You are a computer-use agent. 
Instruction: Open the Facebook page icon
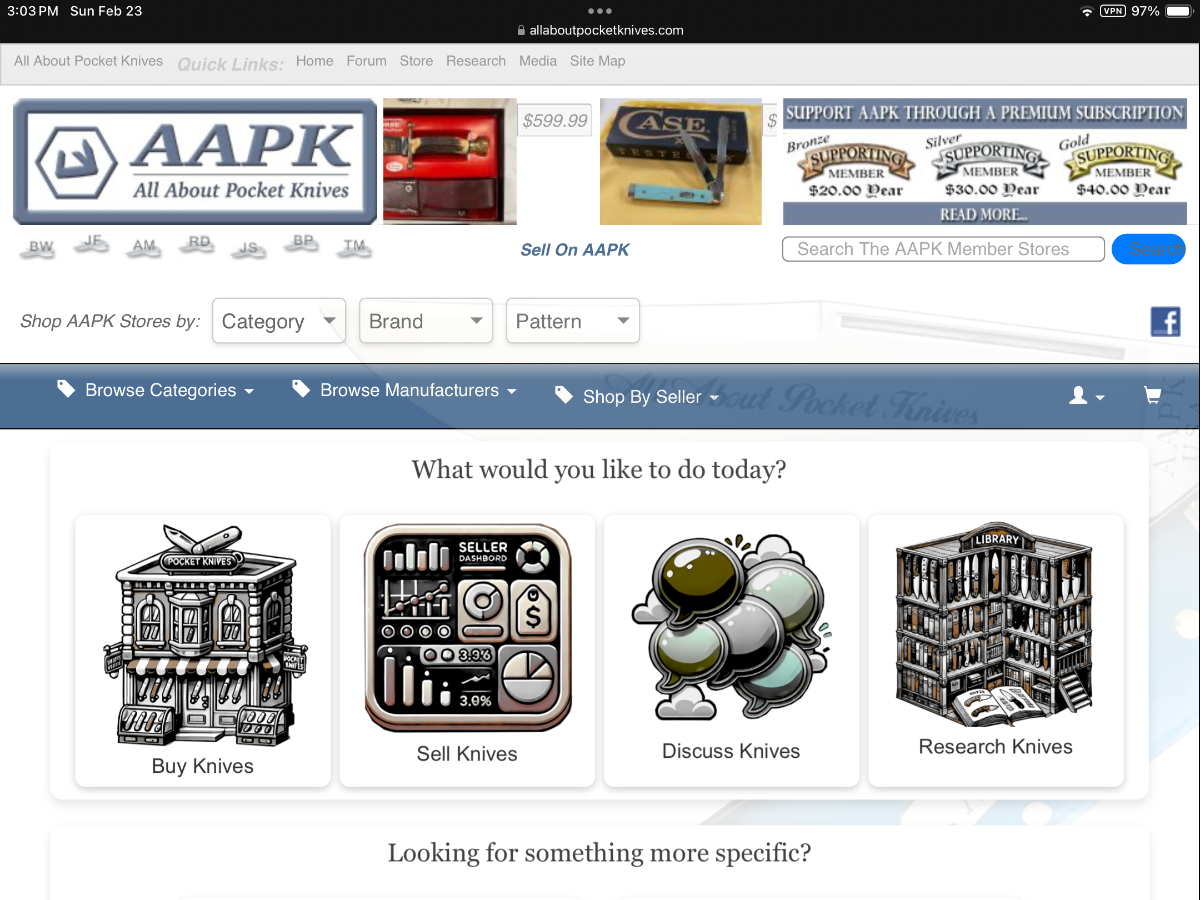tap(1165, 322)
